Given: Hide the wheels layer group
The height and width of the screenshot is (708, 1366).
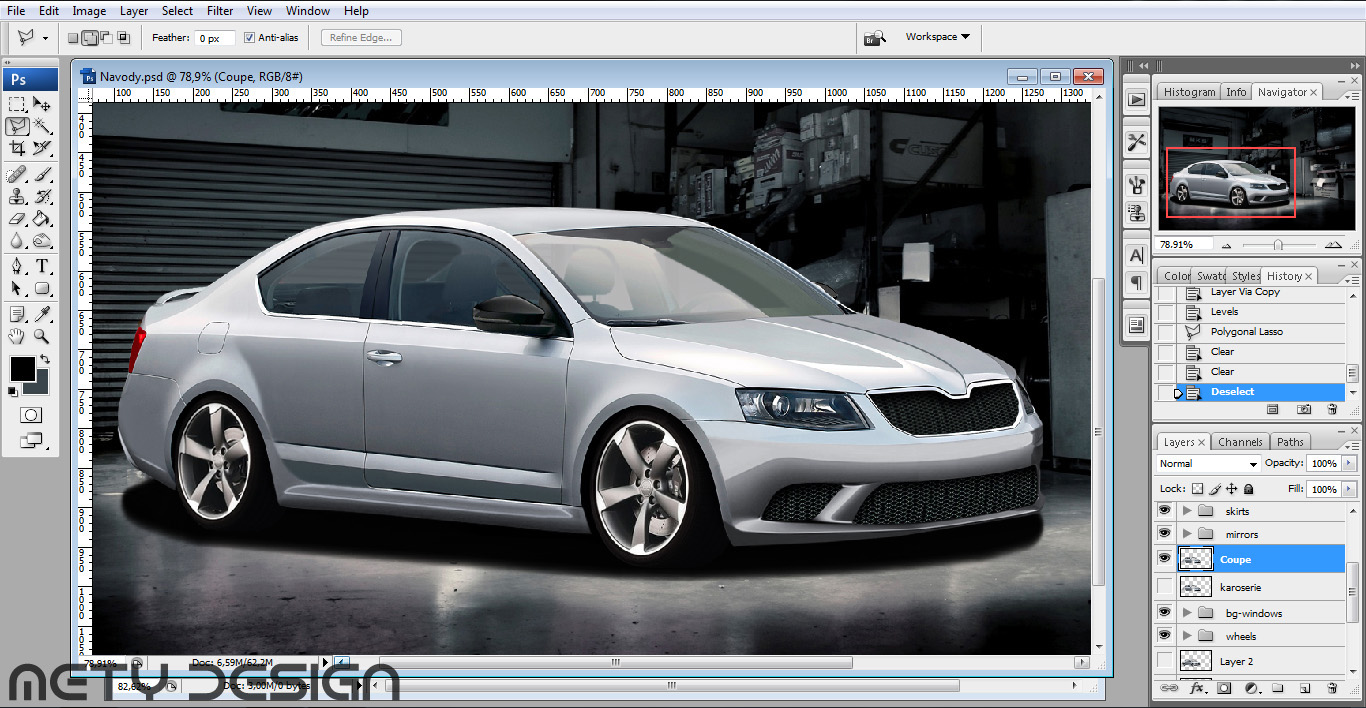Looking at the screenshot, I should tap(1164, 635).
